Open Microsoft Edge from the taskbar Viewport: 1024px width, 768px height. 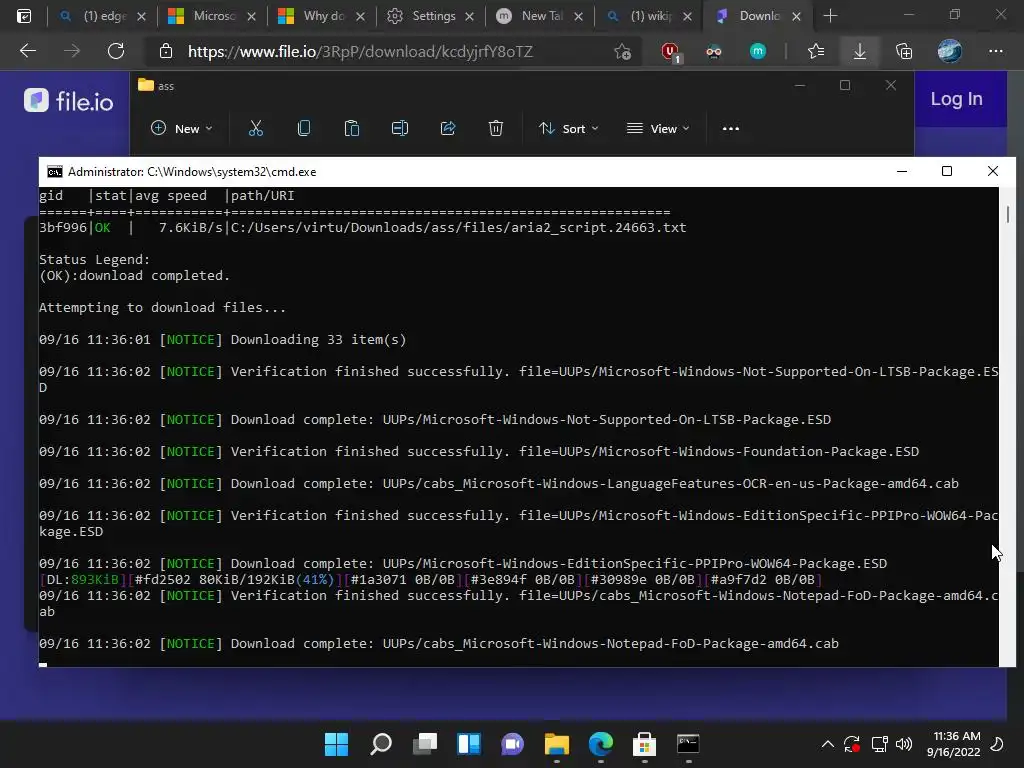point(601,744)
